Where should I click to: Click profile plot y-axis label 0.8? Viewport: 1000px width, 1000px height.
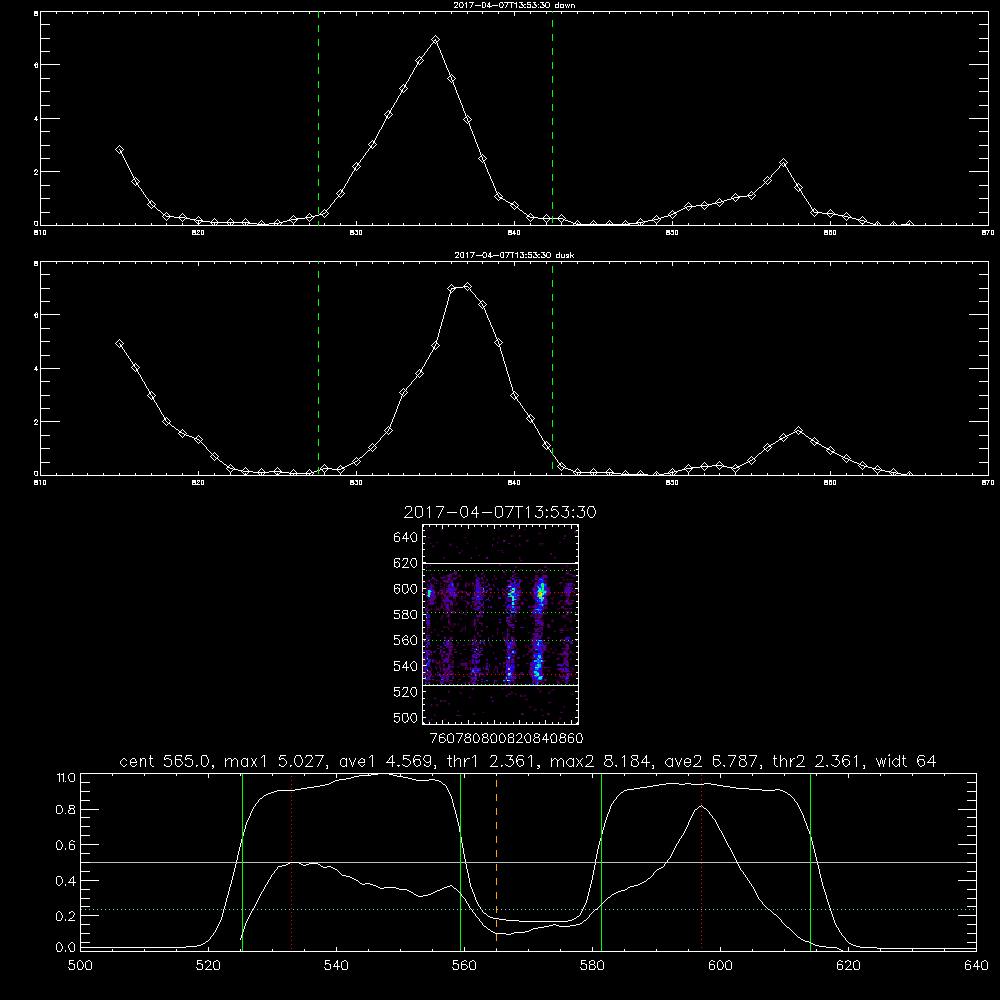coord(66,810)
